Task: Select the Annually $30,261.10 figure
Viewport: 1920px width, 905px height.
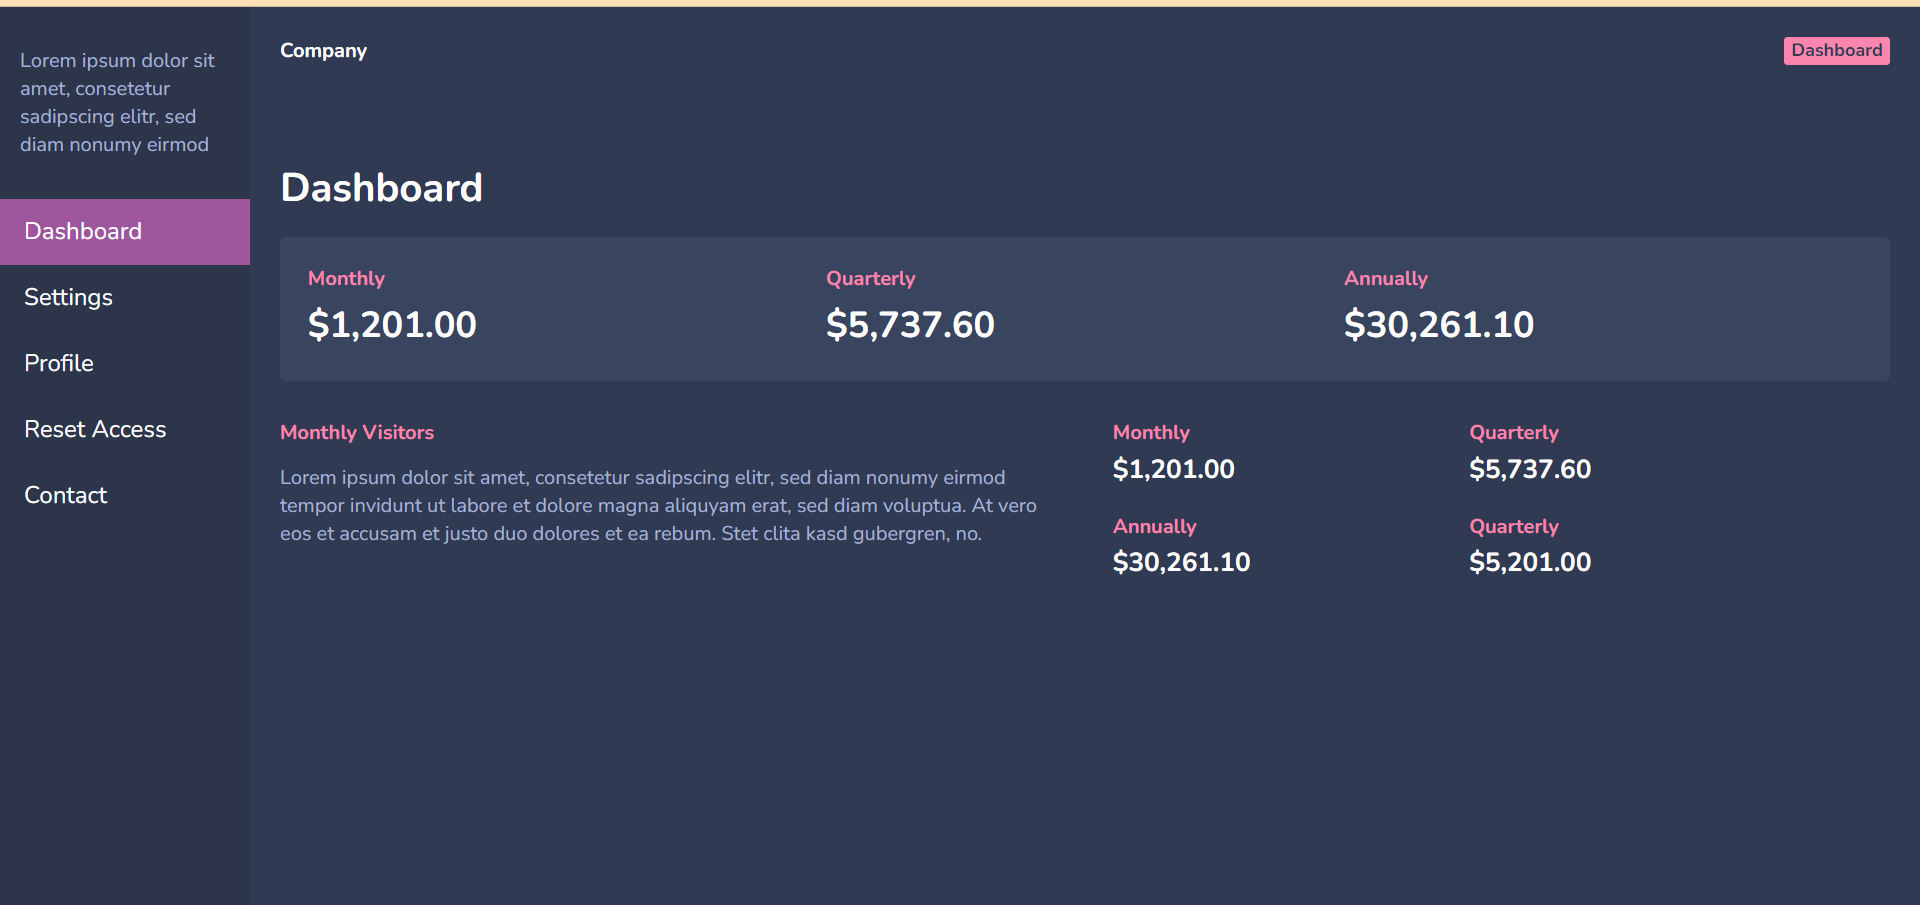Action: 1438,324
